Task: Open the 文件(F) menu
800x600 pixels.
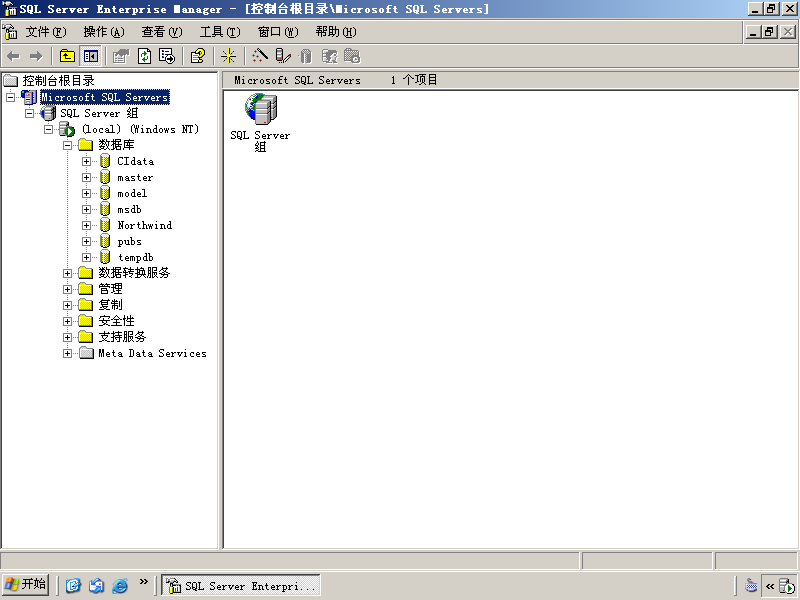Action: (46, 32)
